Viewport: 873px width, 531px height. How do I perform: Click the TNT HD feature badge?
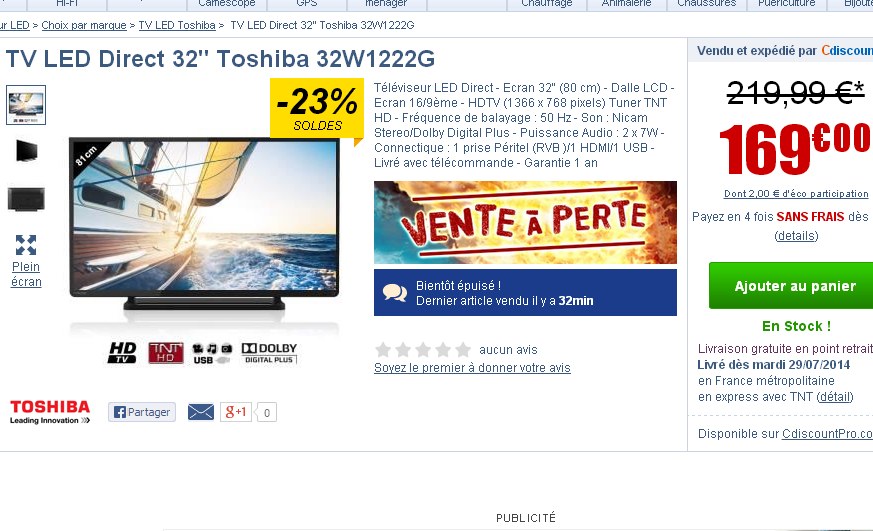166,353
